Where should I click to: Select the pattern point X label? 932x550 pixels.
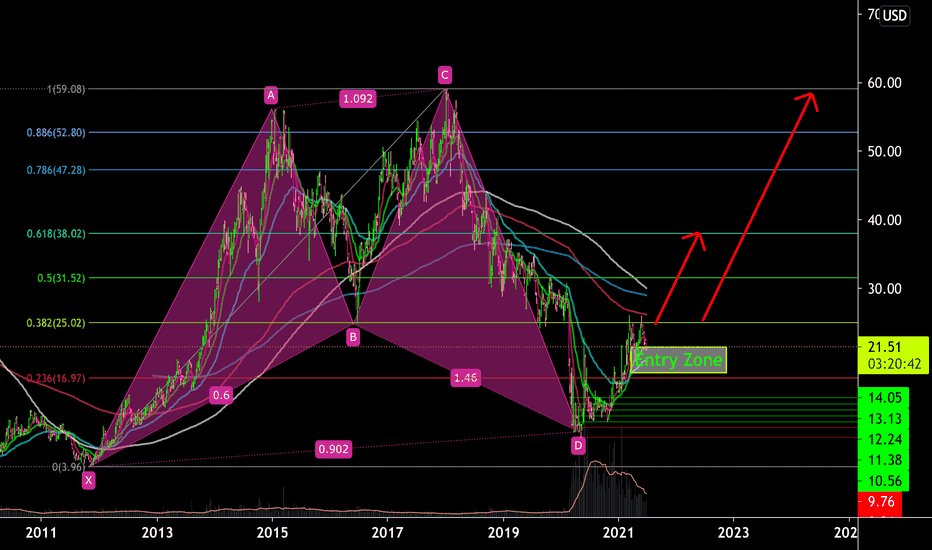[89, 480]
